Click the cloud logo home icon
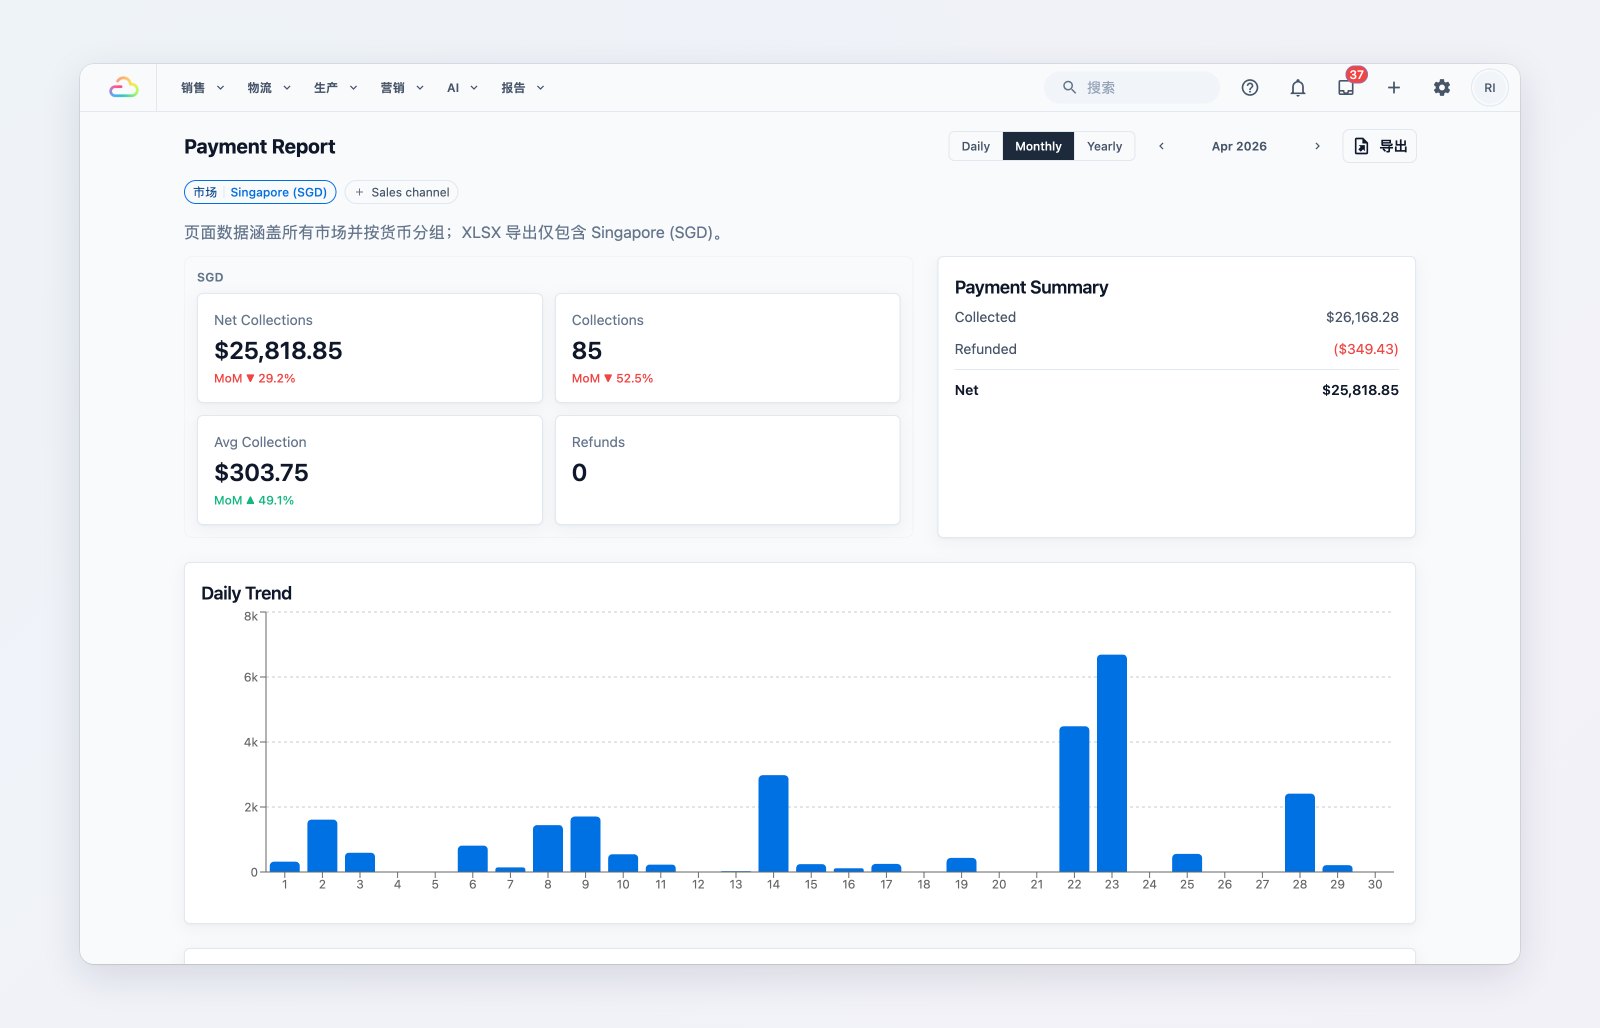Viewport: 1600px width, 1028px height. (x=124, y=88)
